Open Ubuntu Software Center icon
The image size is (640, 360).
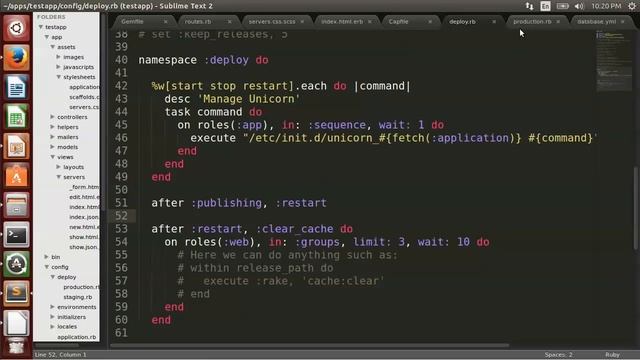16,176
